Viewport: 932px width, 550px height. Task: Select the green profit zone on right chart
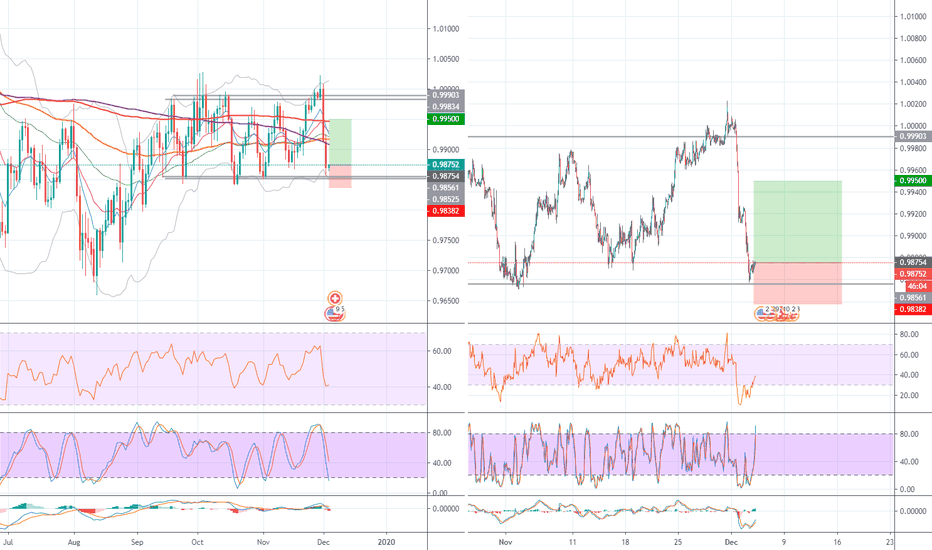797,221
